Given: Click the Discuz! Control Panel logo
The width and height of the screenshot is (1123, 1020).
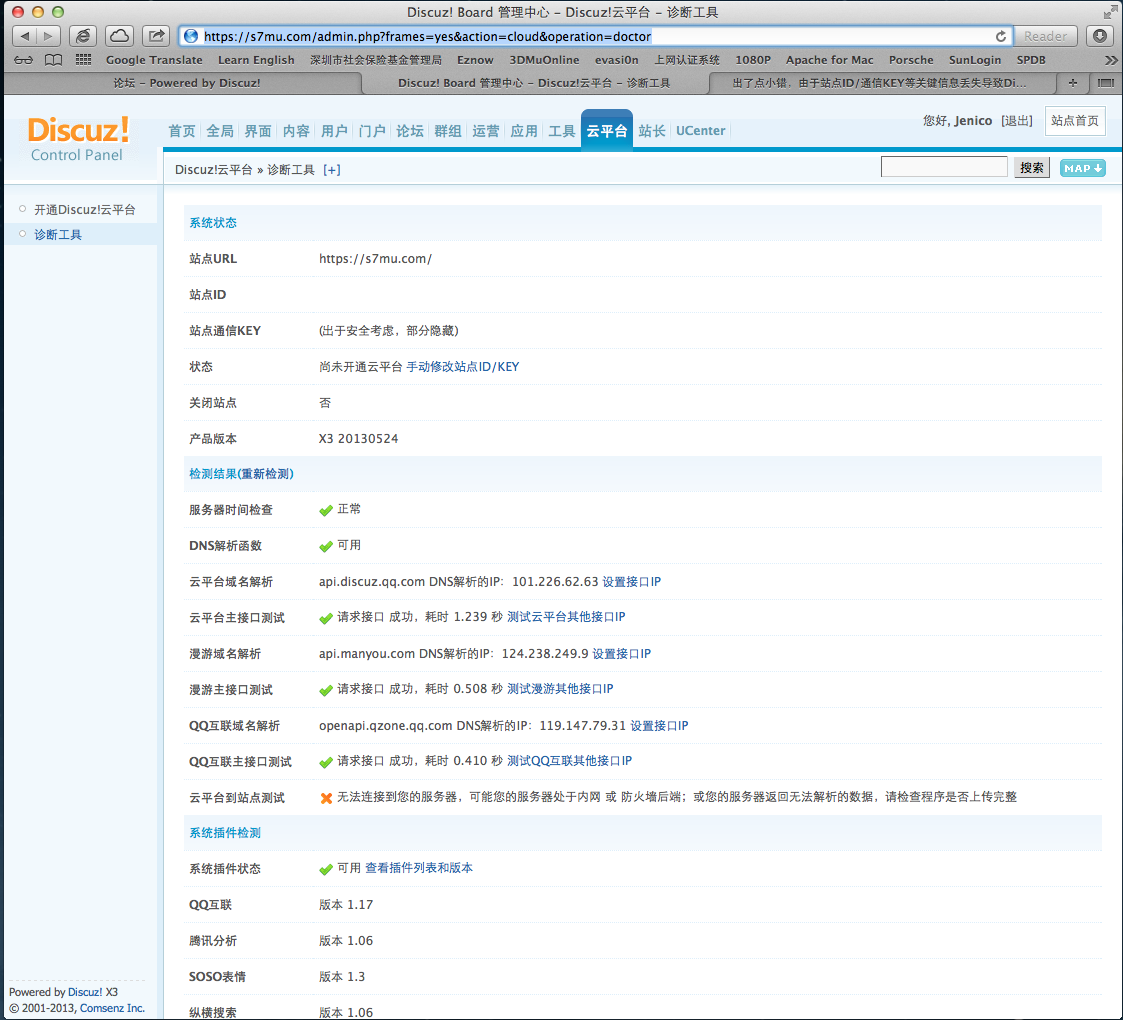Looking at the screenshot, I should pos(77,139).
